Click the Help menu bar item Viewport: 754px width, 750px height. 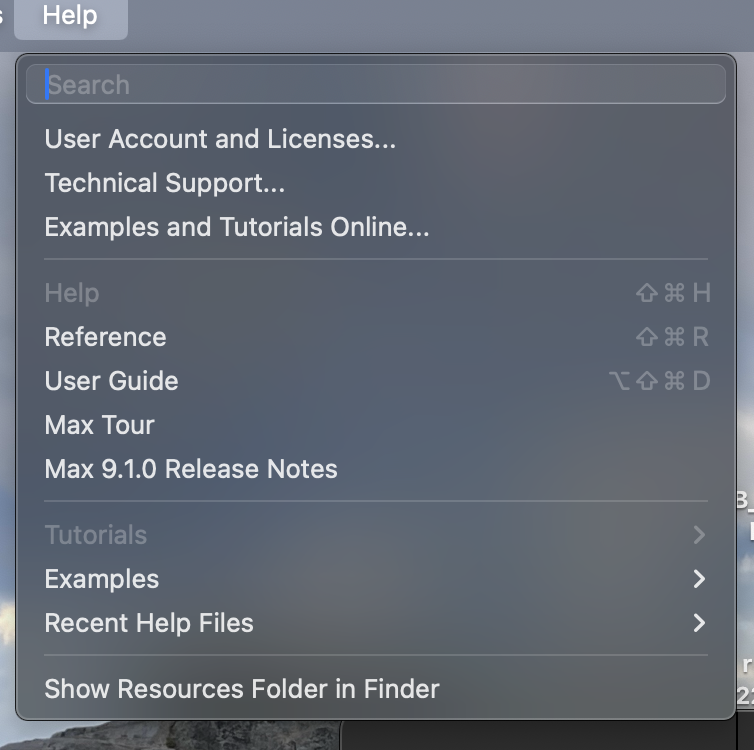(70, 16)
